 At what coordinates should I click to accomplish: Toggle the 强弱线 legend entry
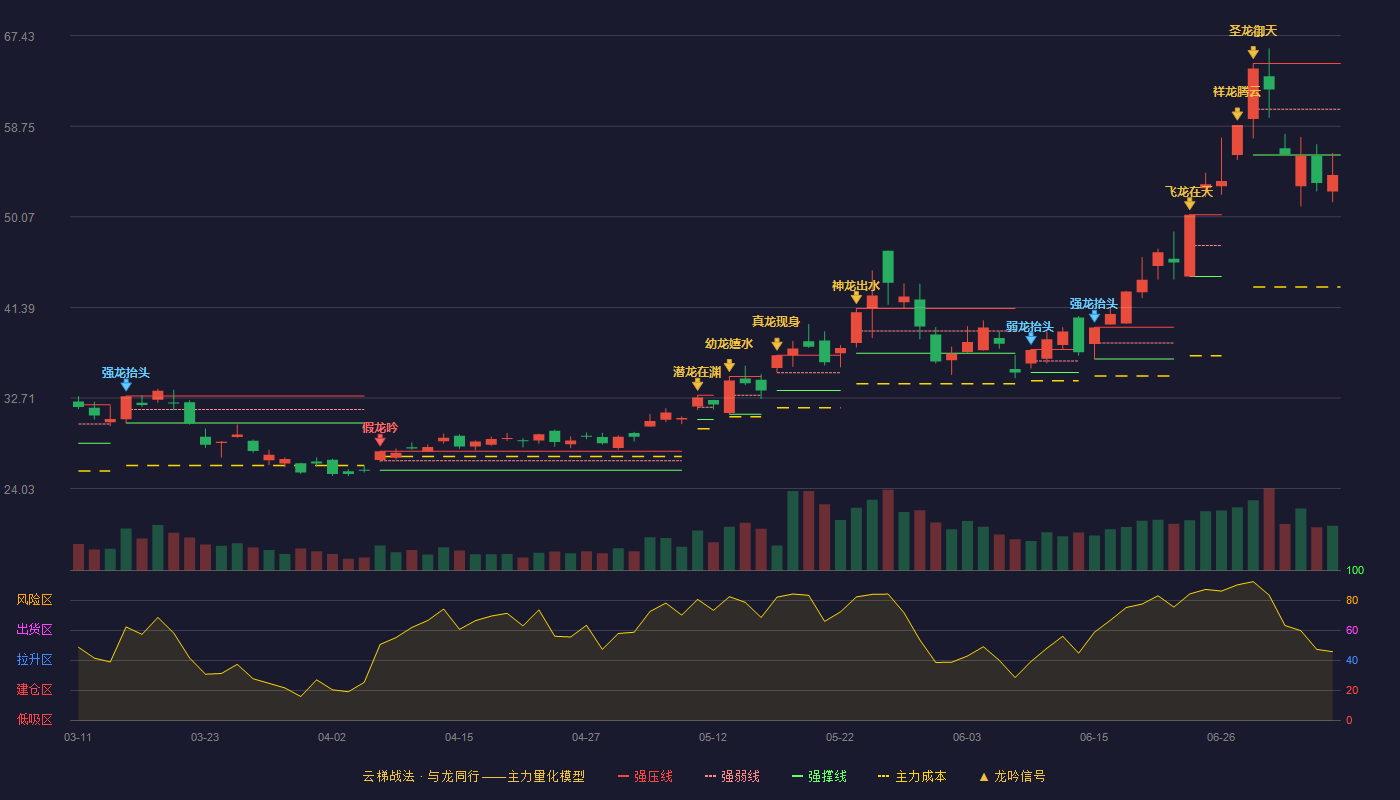[732, 776]
